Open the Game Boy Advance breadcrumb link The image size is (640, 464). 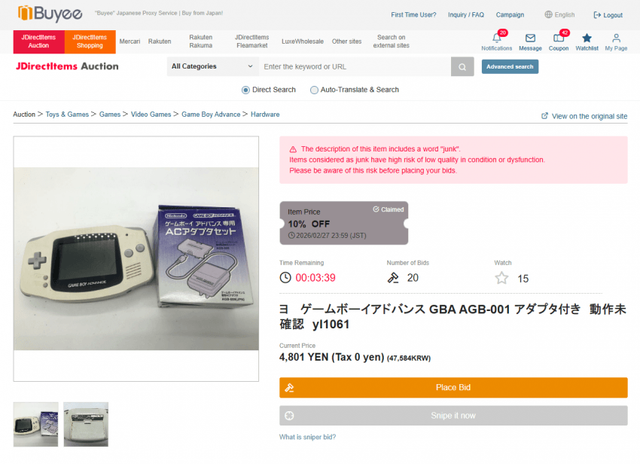point(211,115)
